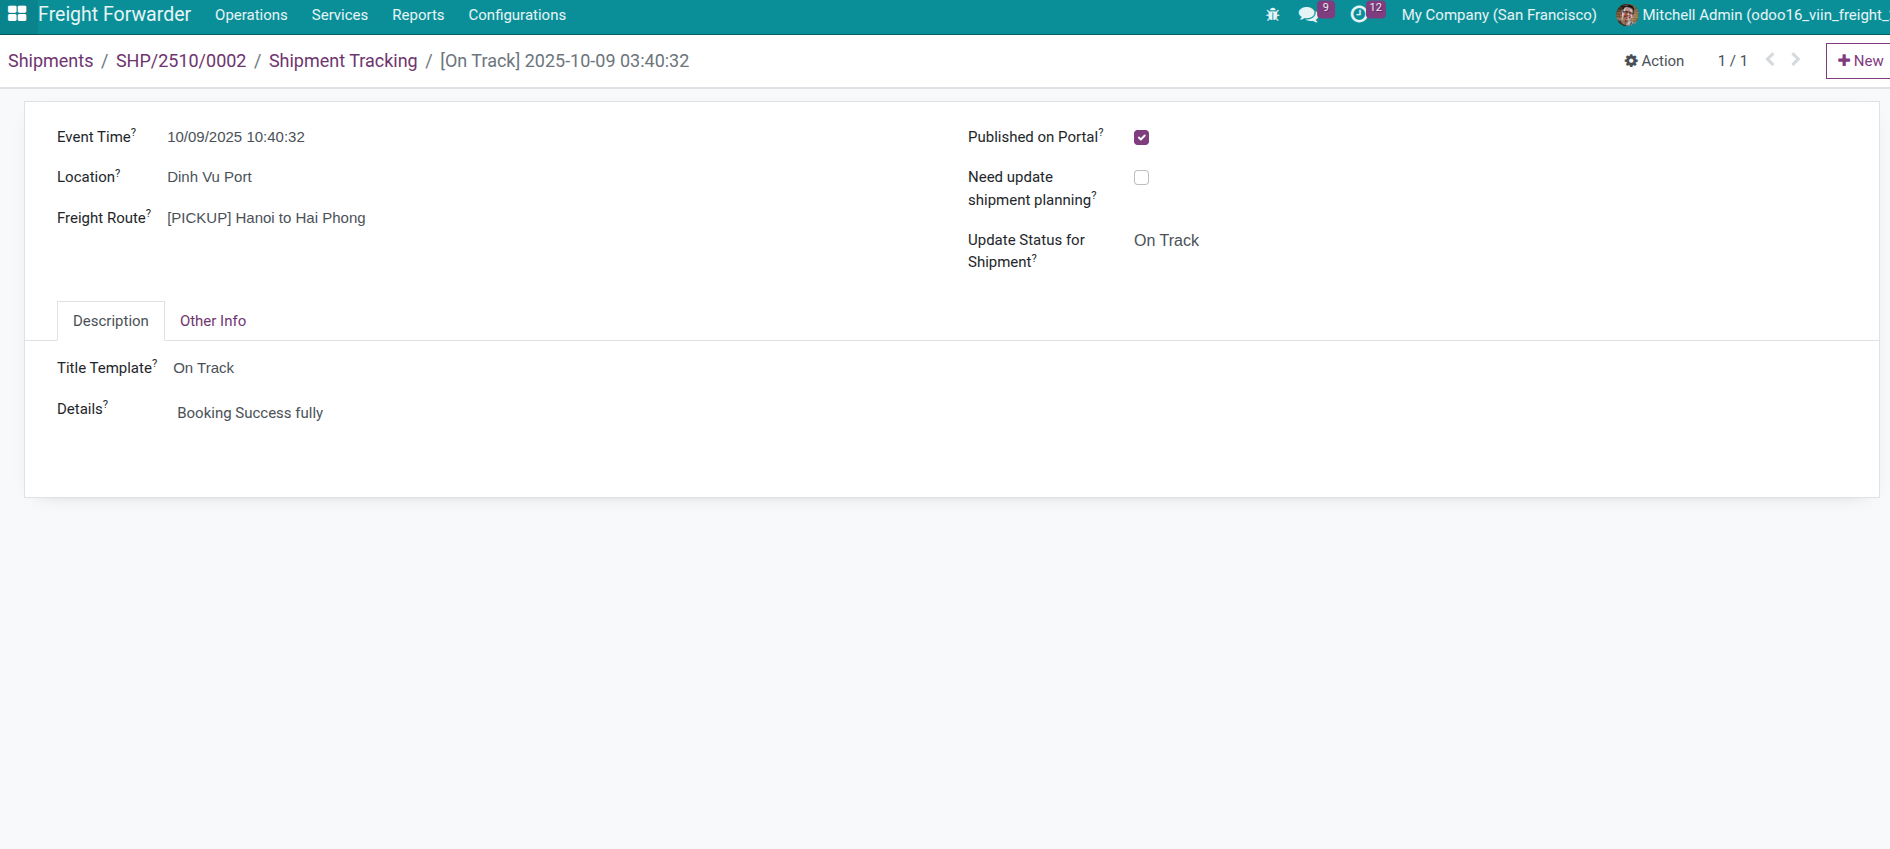1890x849 pixels.
Task: Open the debug bug icon menu
Action: click(x=1272, y=15)
